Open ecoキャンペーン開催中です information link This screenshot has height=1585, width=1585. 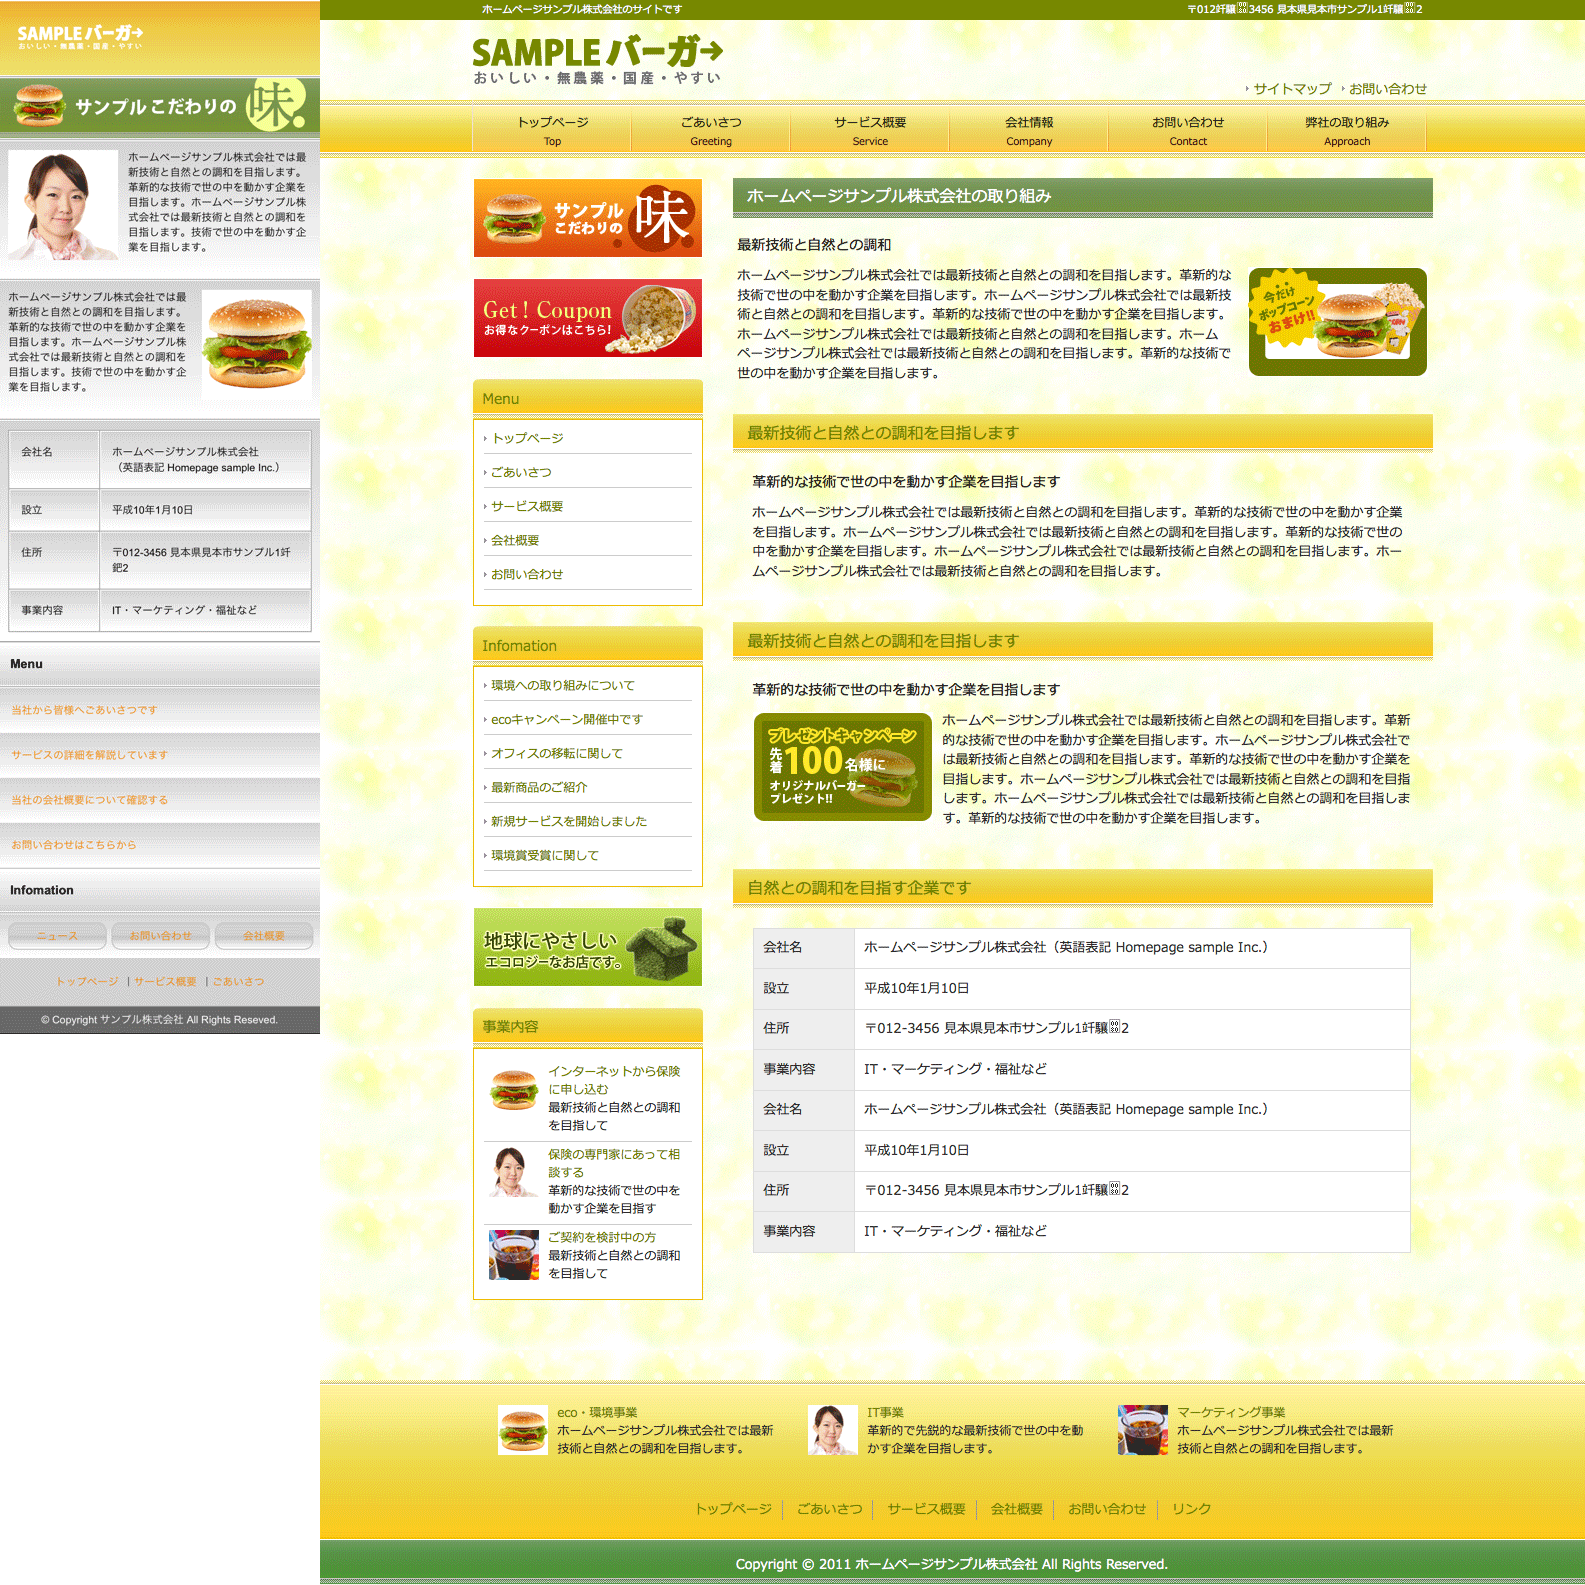566,719
